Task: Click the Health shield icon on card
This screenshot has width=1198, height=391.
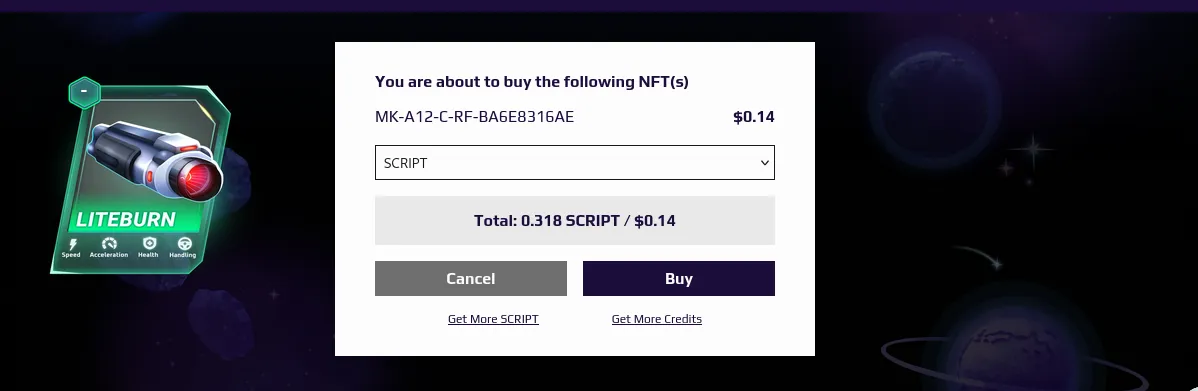Action: pyautogui.click(x=149, y=244)
